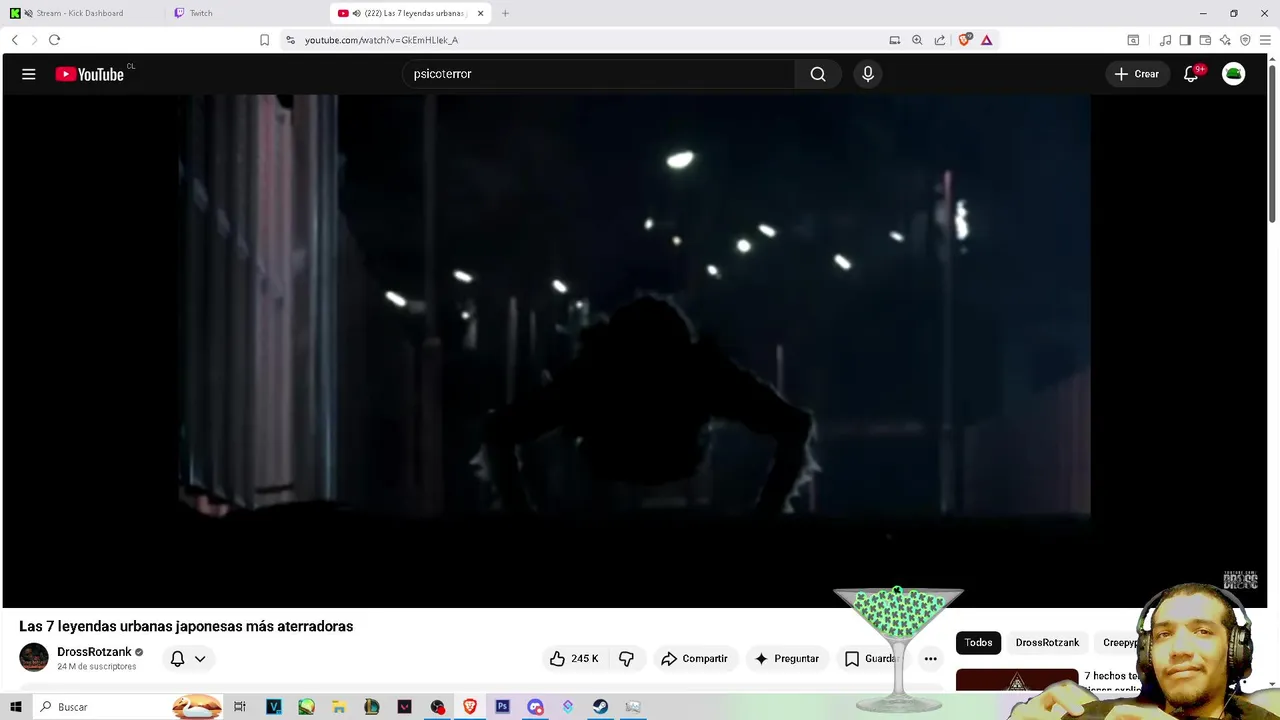Viewport: 1280px width, 720px height.
Task: Close the YouTube video tab
Action: pyautogui.click(x=481, y=13)
